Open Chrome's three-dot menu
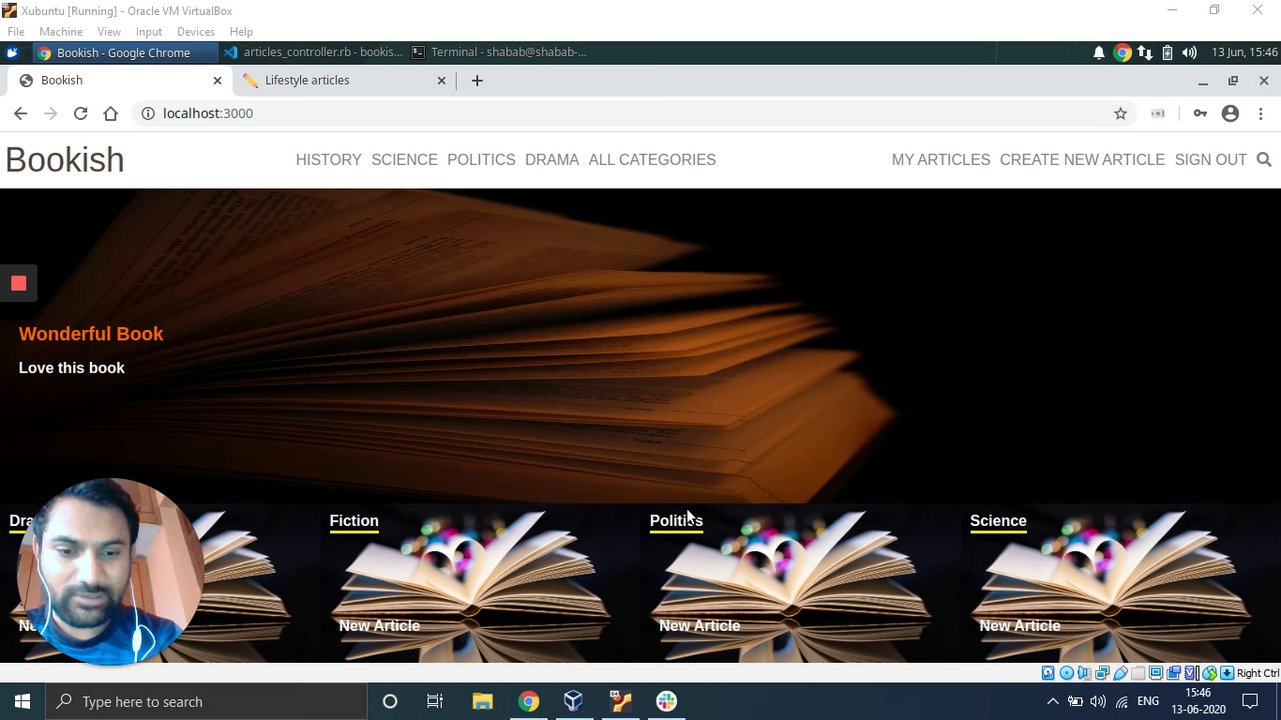Screen dimensions: 1281x720 (x=1261, y=113)
